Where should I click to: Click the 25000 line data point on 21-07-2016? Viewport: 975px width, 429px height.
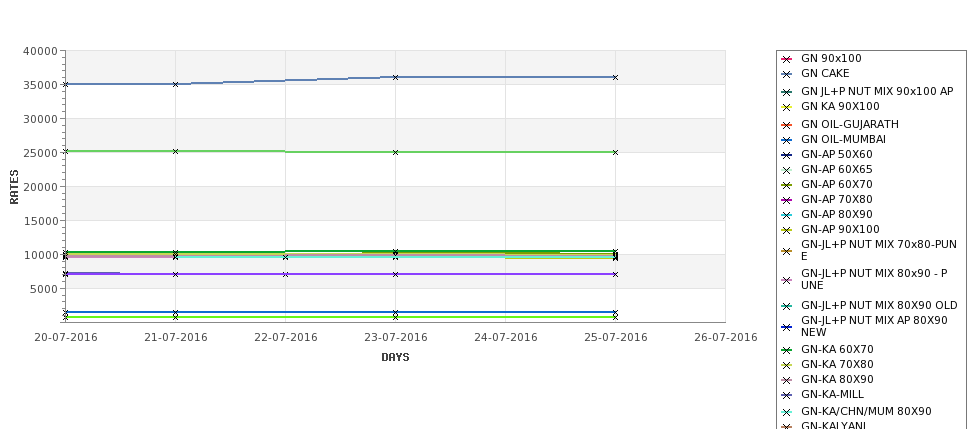click(175, 152)
